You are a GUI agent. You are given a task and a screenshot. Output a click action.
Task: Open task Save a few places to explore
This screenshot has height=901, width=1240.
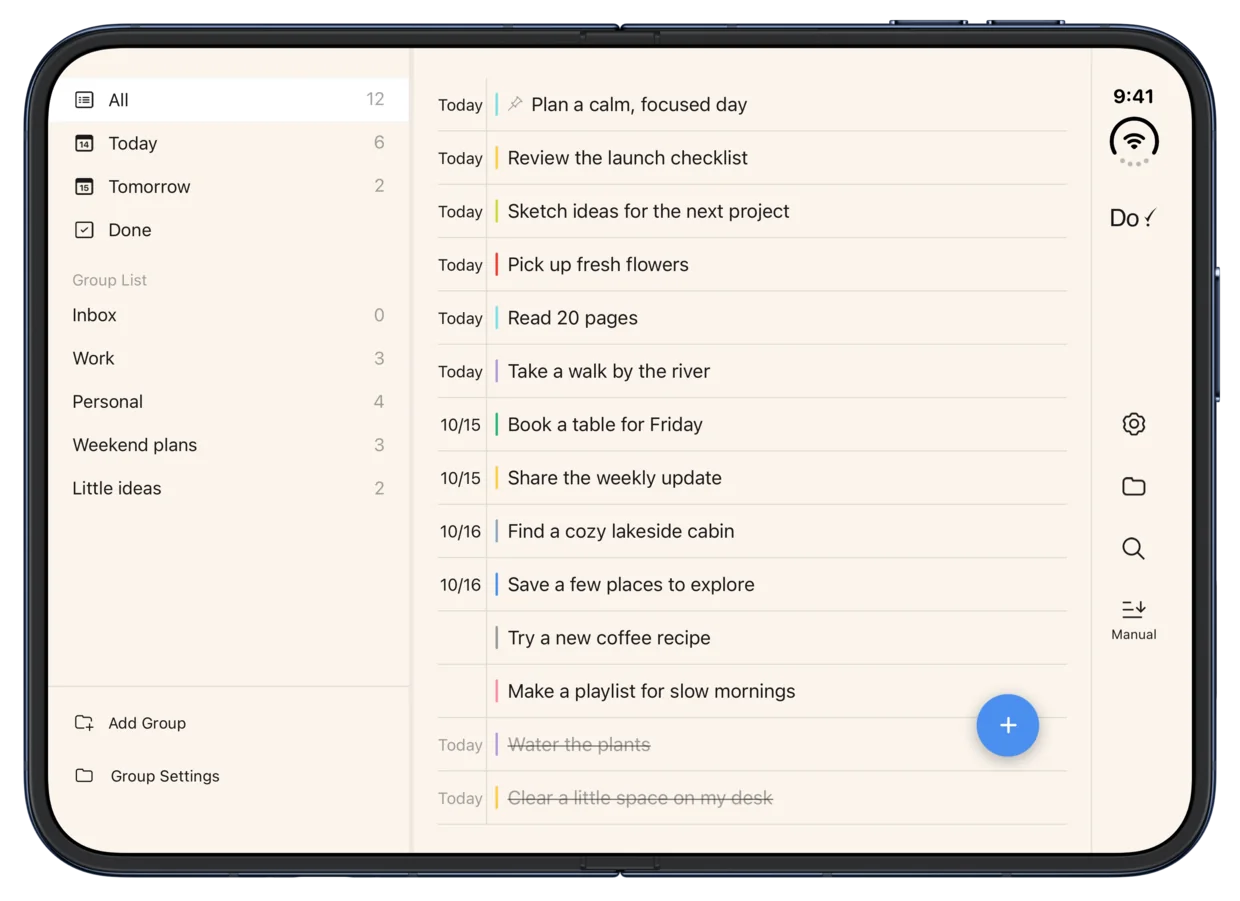[752, 584]
